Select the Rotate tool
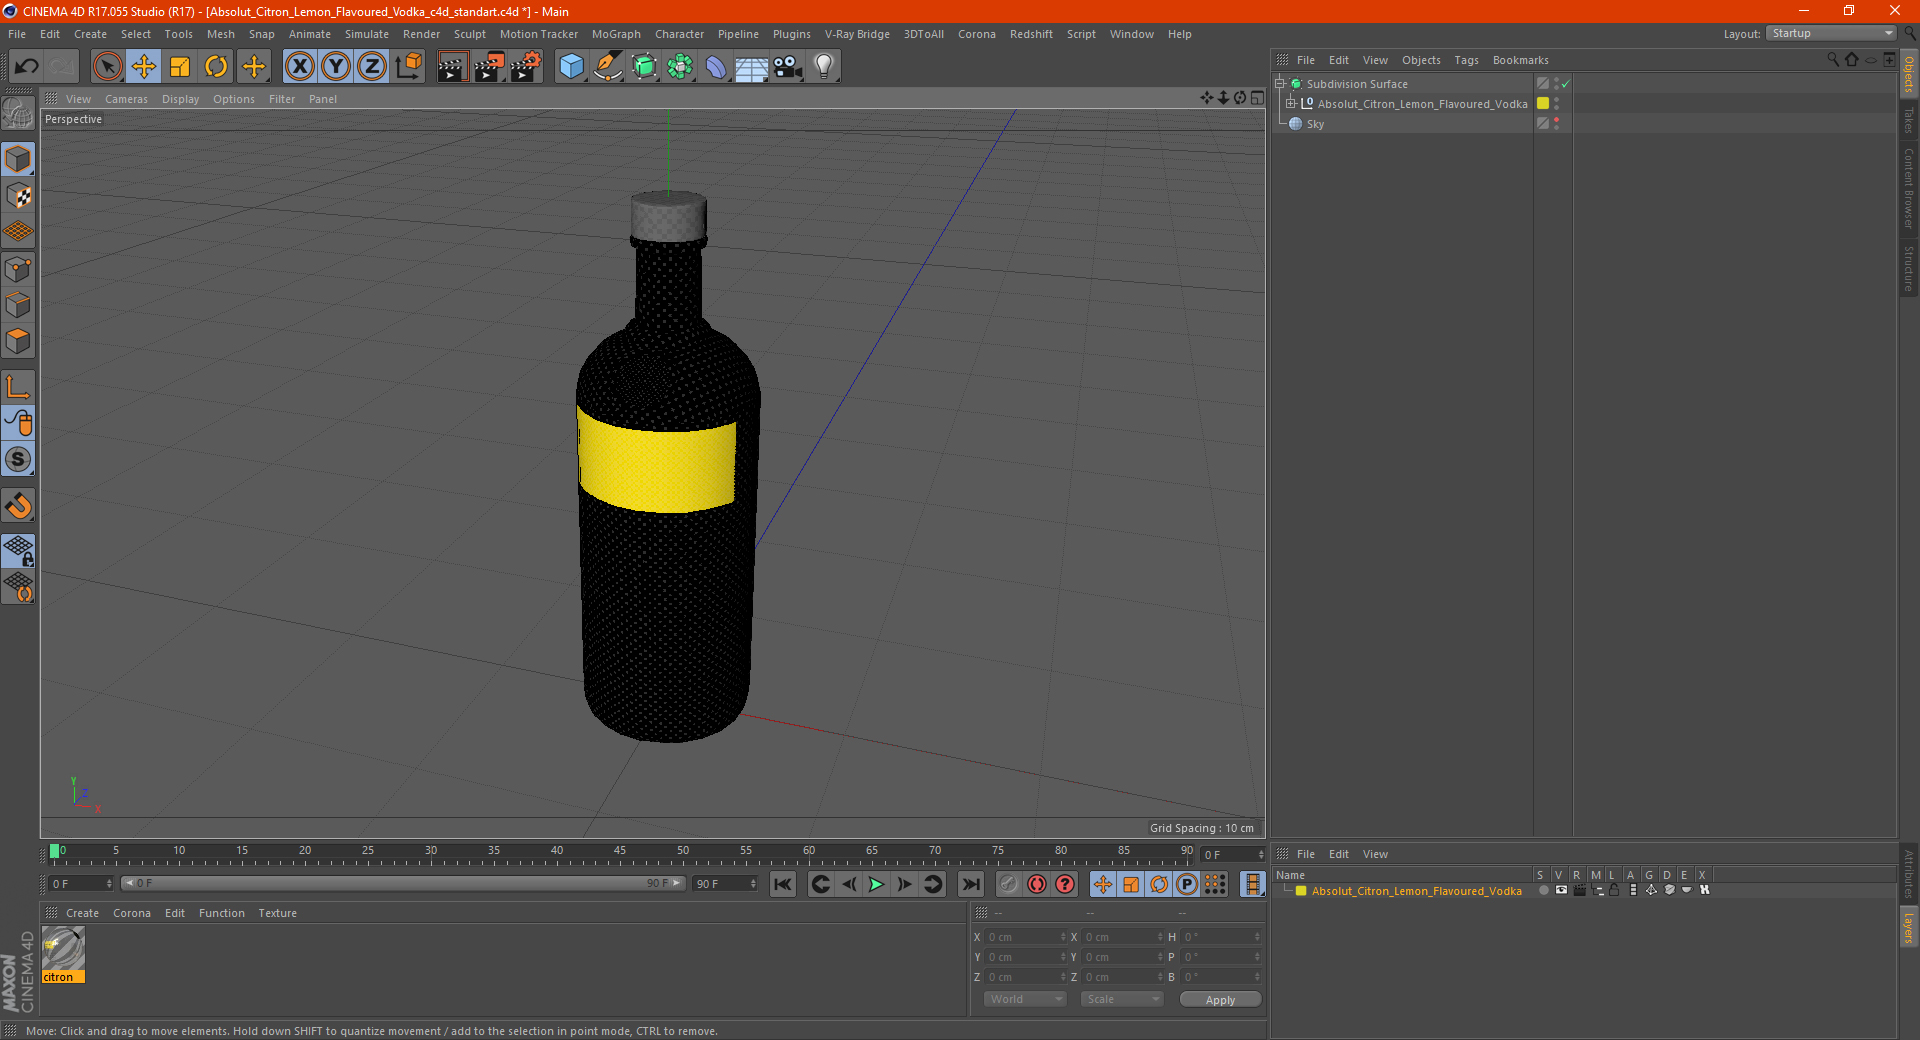 [216, 67]
